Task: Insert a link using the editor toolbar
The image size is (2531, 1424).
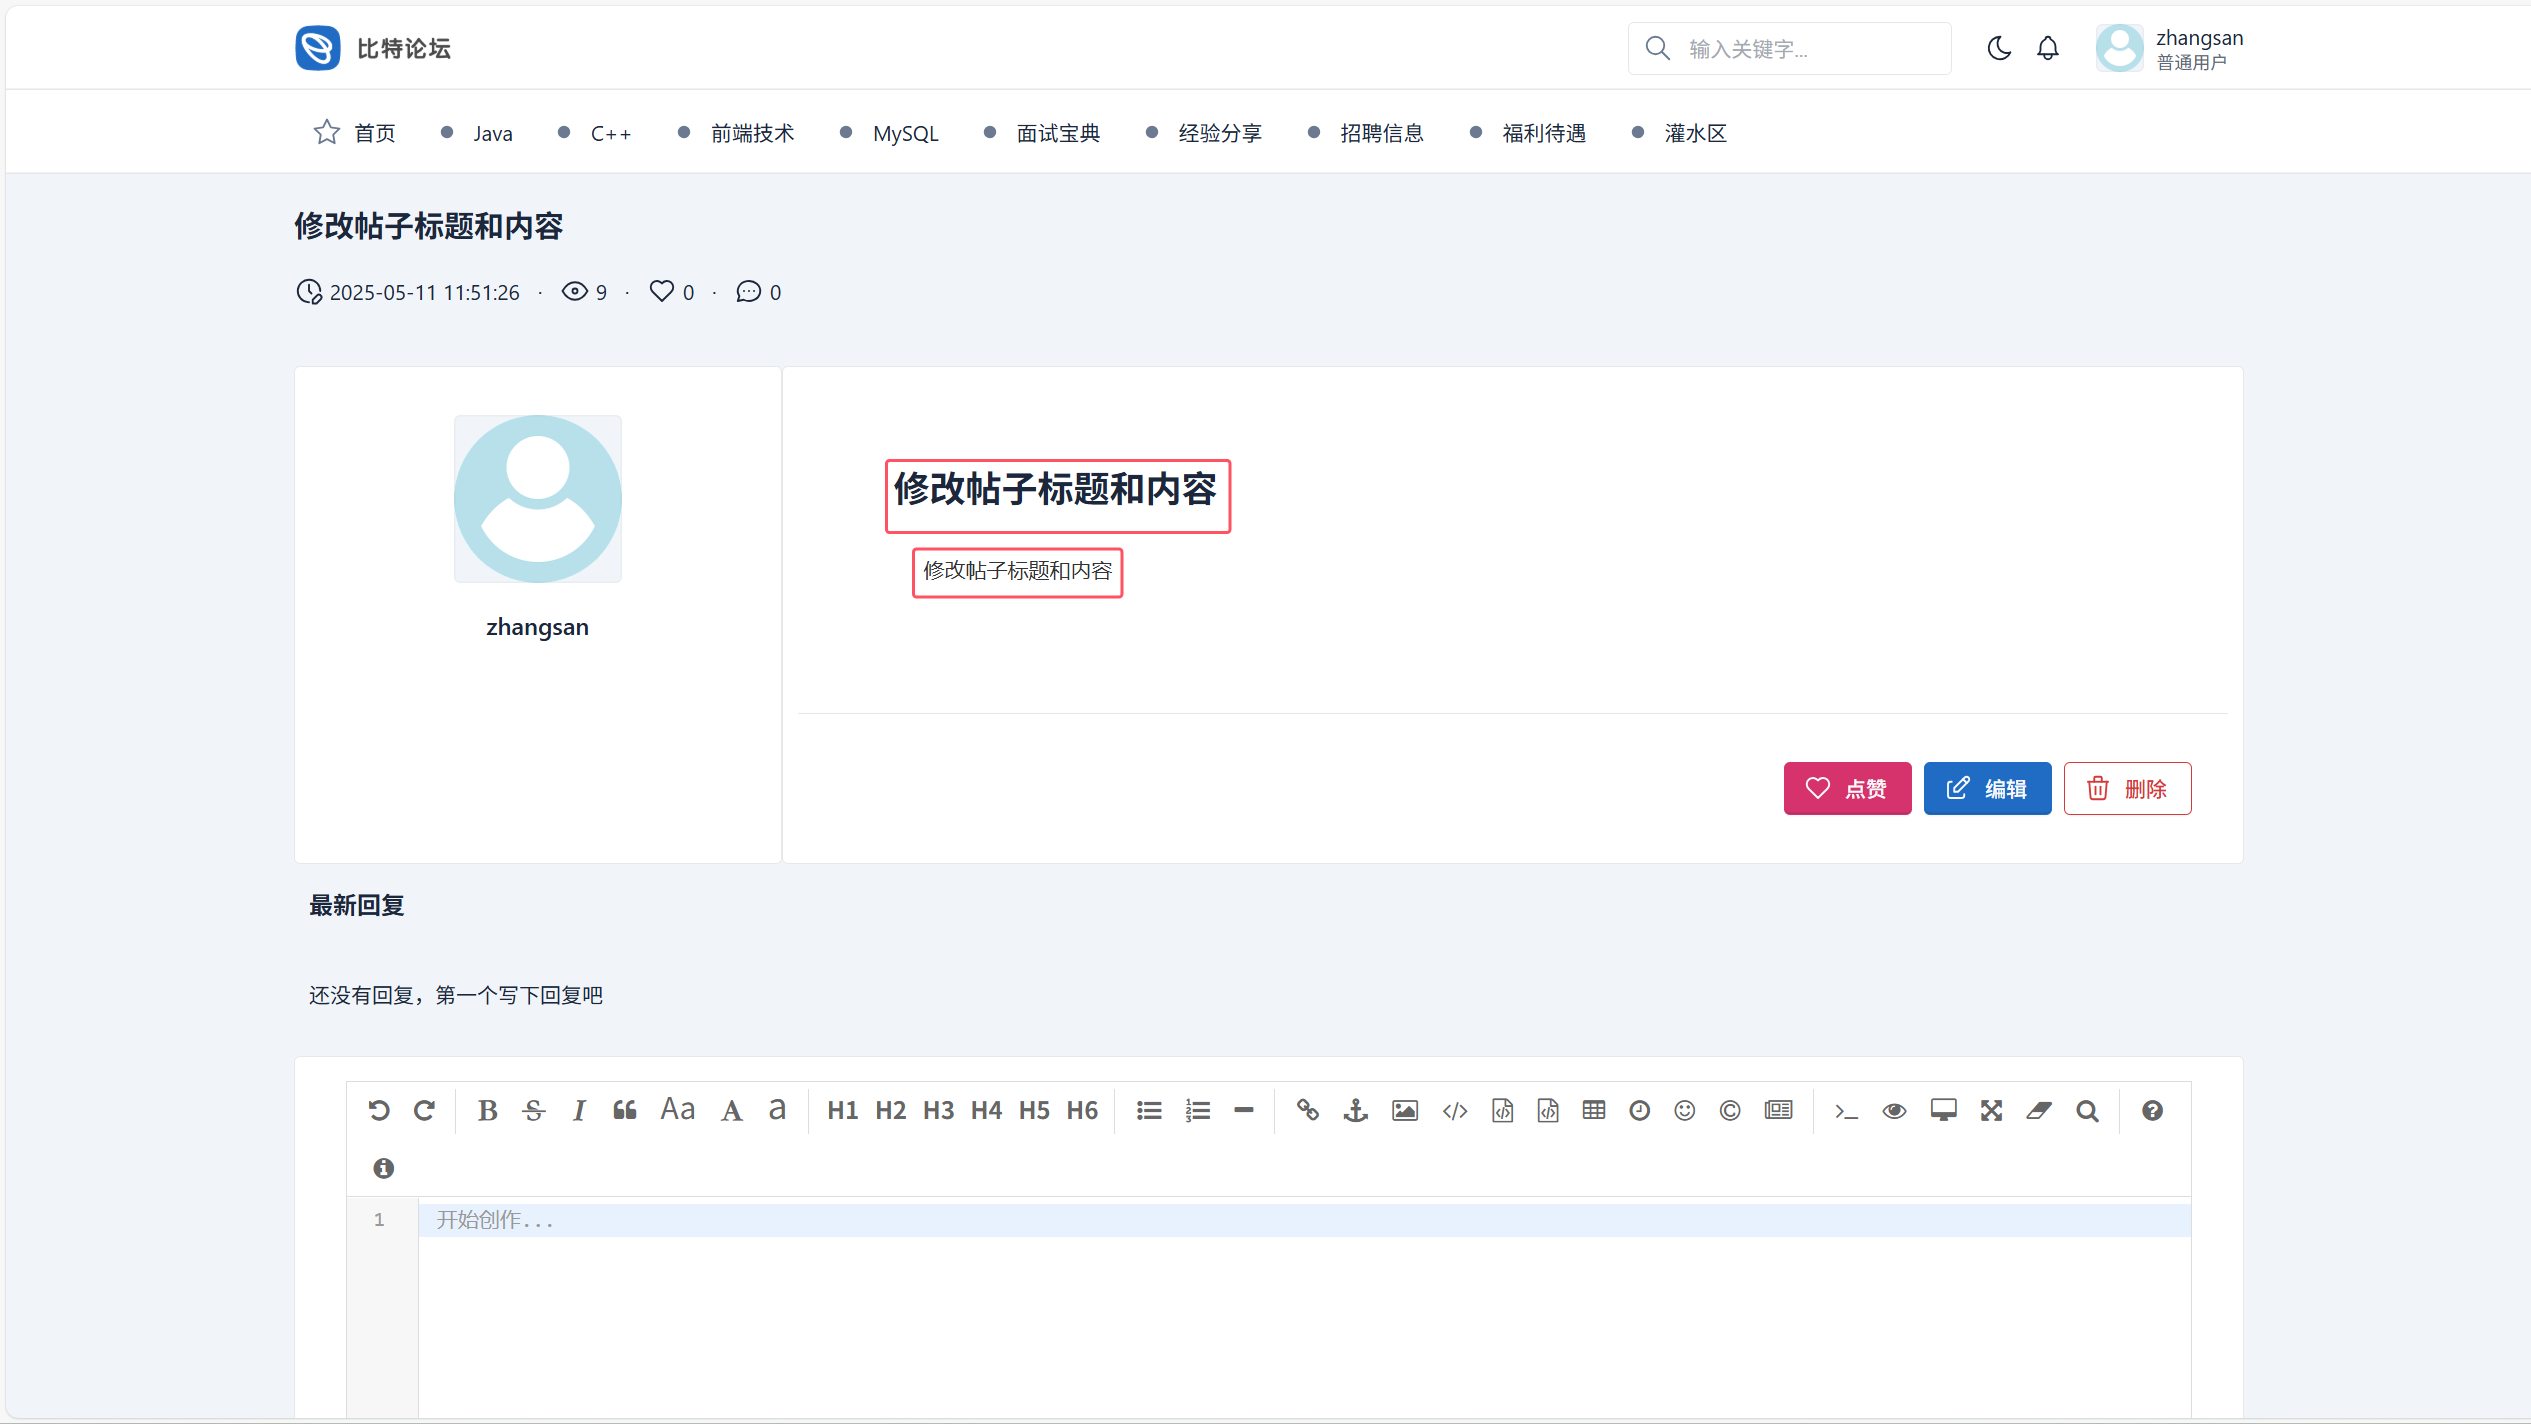Action: tap(1307, 1110)
